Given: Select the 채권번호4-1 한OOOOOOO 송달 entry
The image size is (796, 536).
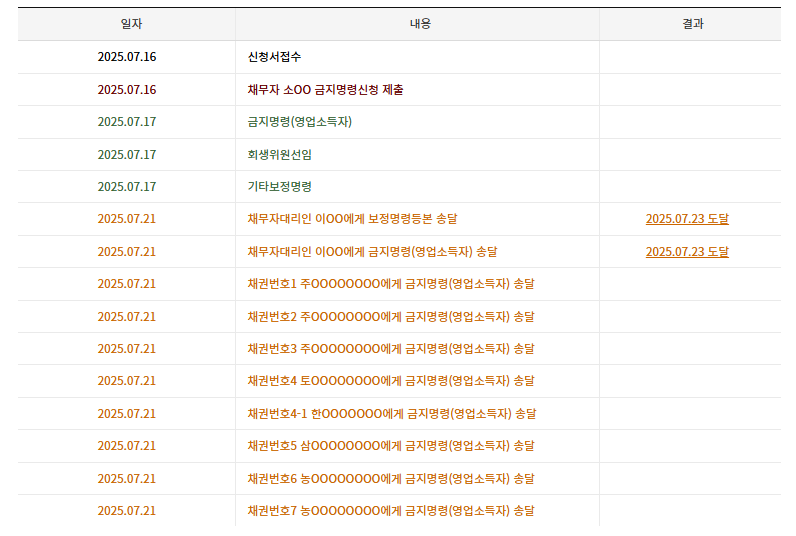Looking at the screenshot, I should [392, 414].
